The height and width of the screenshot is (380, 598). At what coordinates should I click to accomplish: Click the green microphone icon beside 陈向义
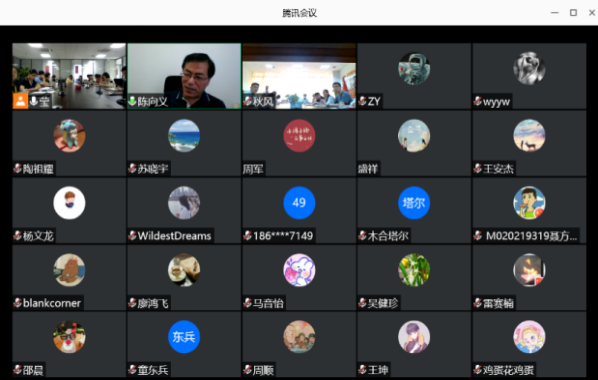tap(132, 101)
